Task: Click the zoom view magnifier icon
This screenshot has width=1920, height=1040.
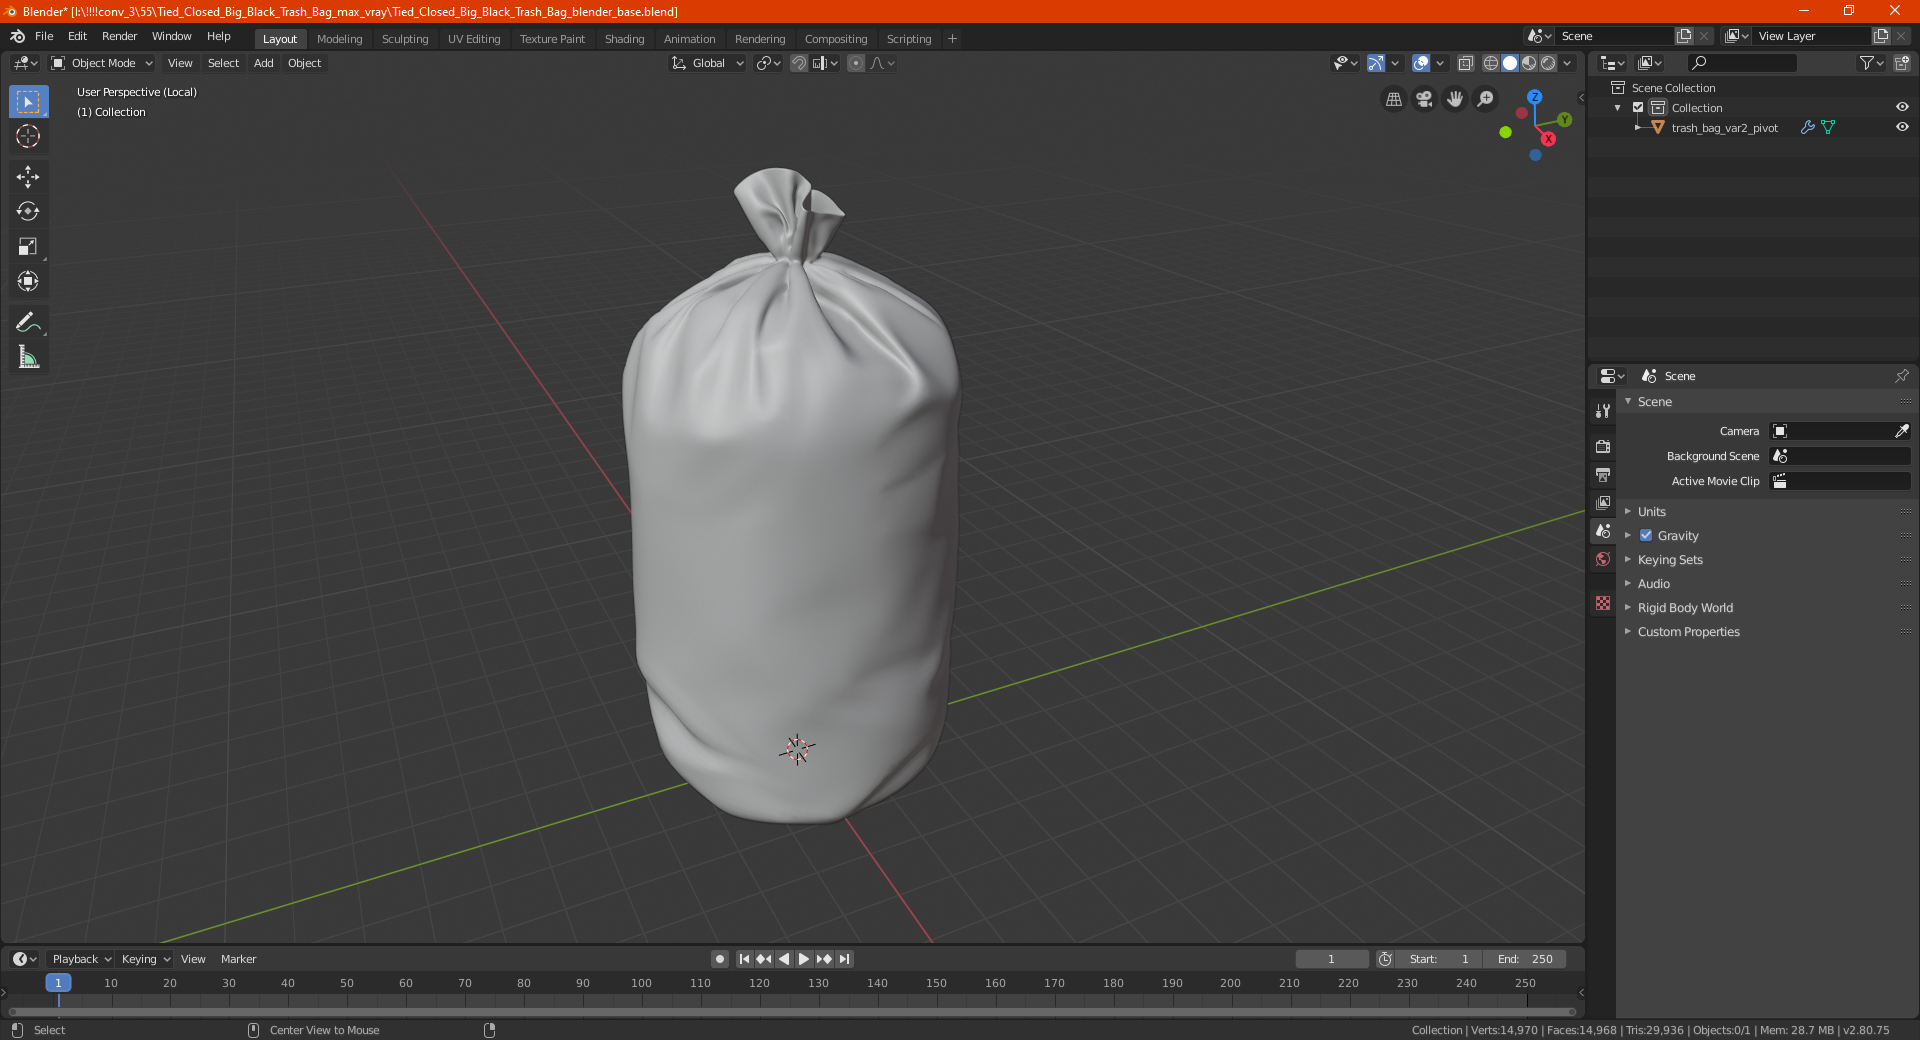Action: pyautogui.click(x=1486, y=99)
